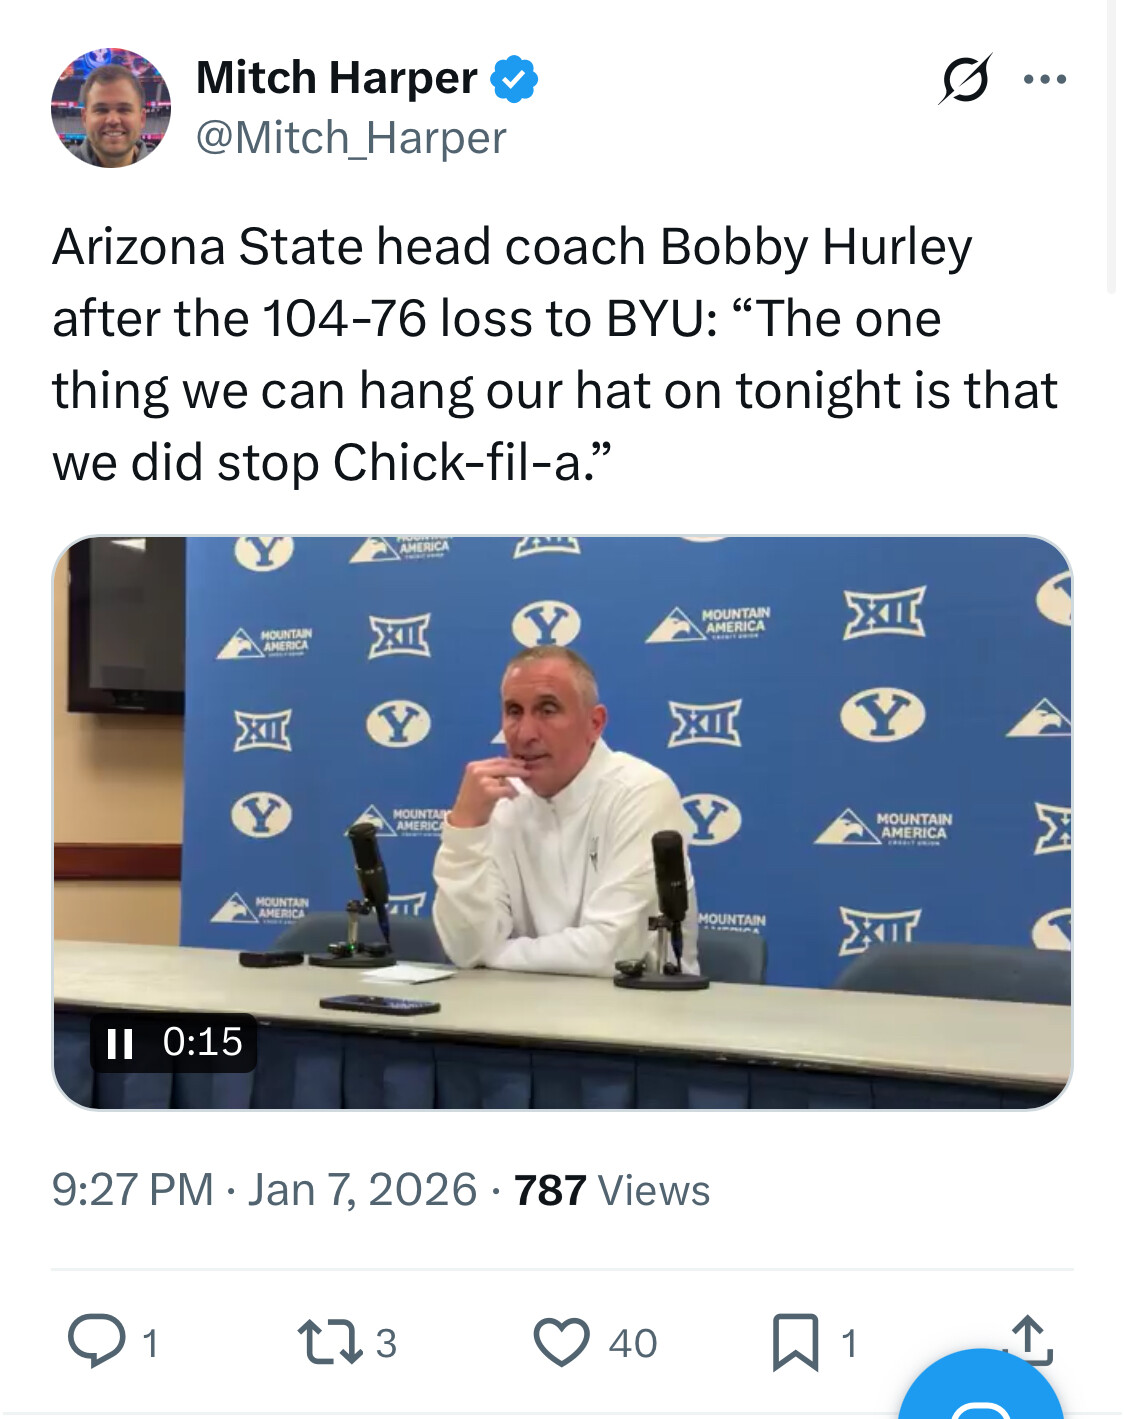This screenshot has width=1125, height=1419.
Task: Bookmark this post
Action: [795, 1341]
